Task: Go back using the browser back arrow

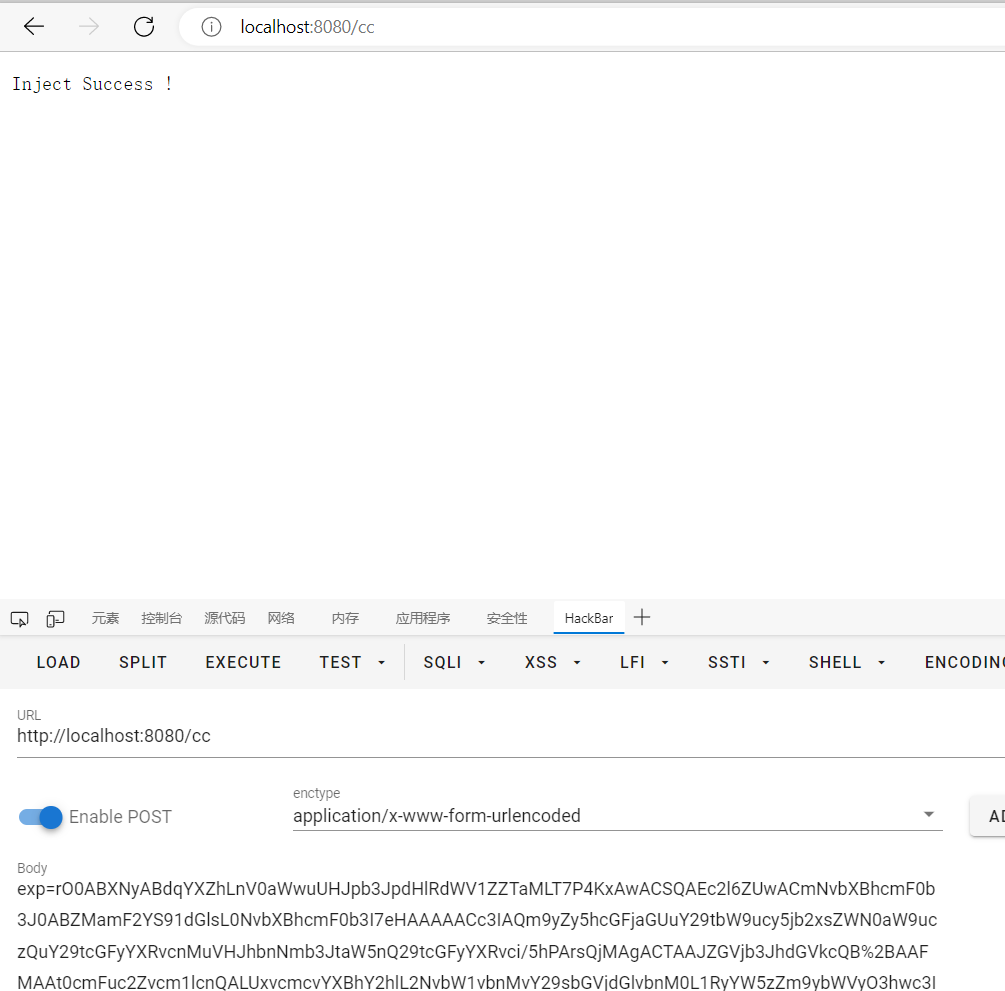Action: click(x=33, y=27)
